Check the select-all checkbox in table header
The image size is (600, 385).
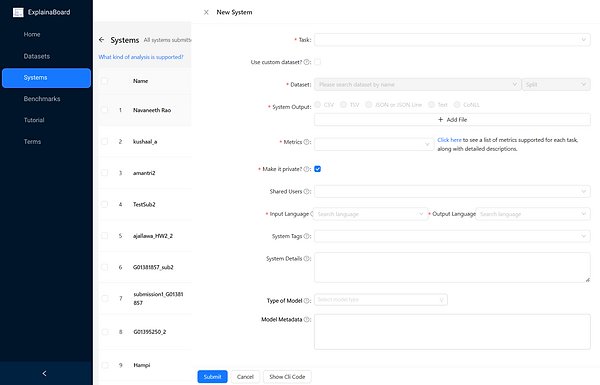pyautogui.click(x=104, y=81)
